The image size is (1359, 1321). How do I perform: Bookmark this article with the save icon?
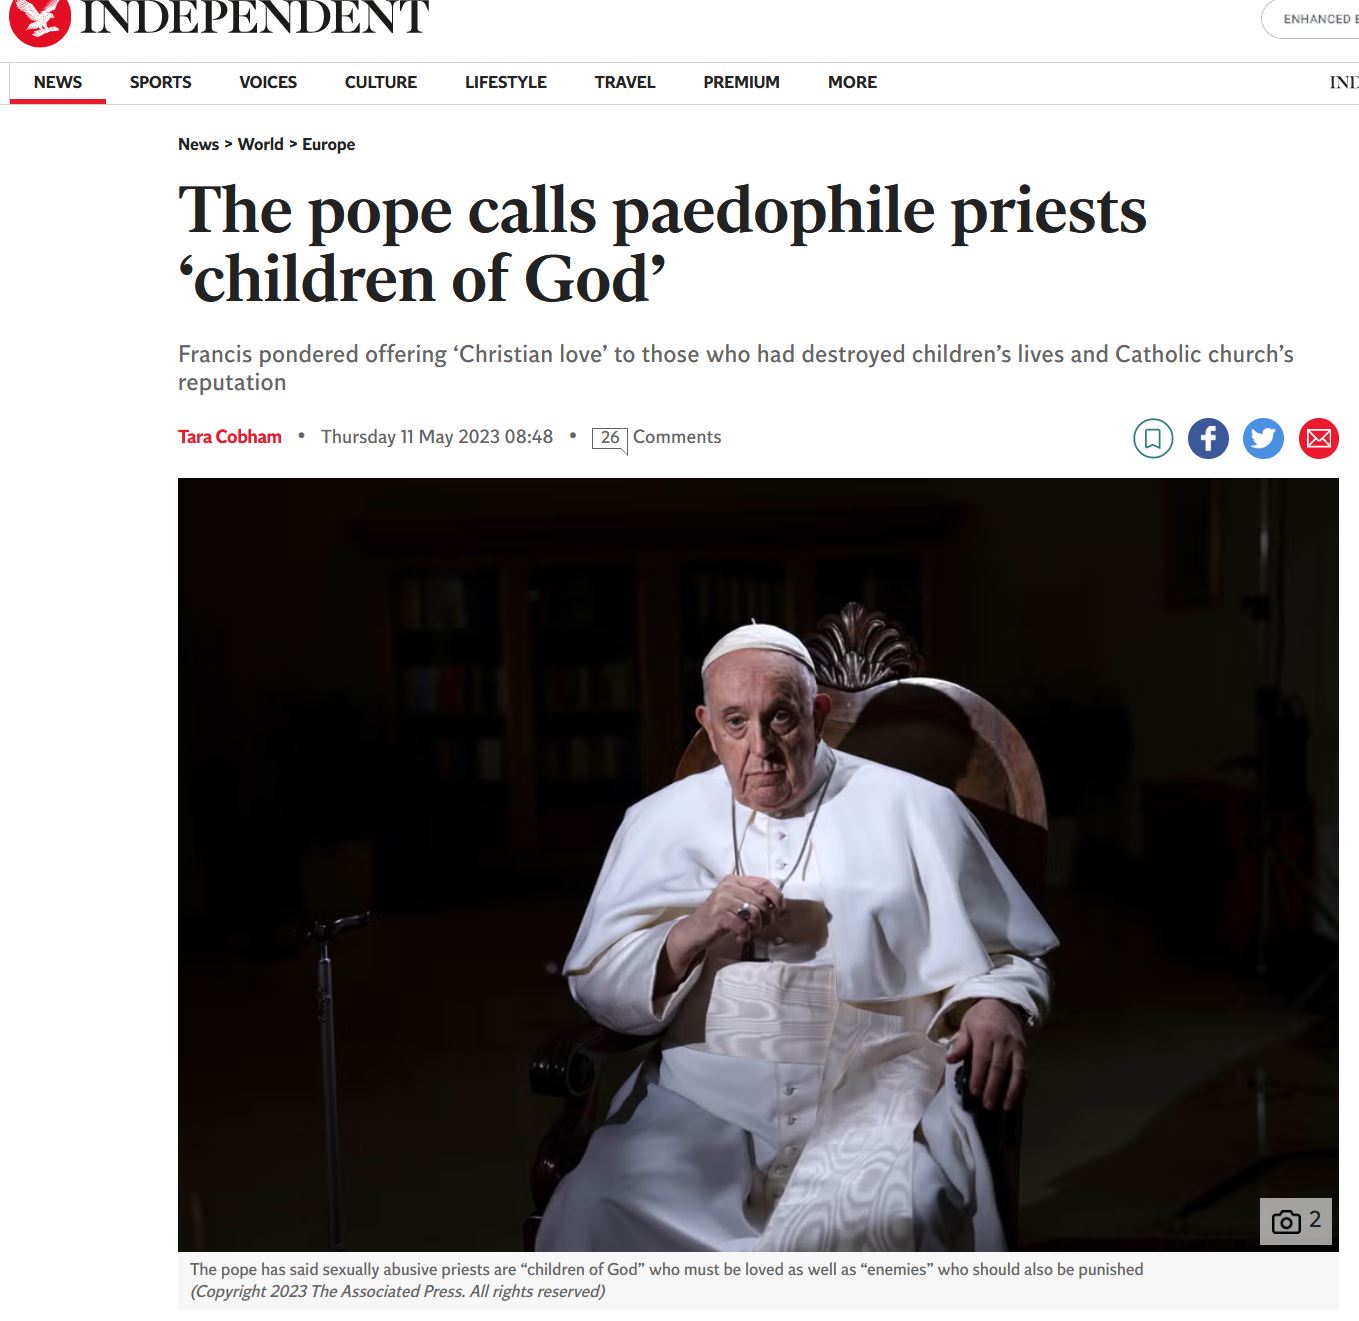click(1153, 438)
